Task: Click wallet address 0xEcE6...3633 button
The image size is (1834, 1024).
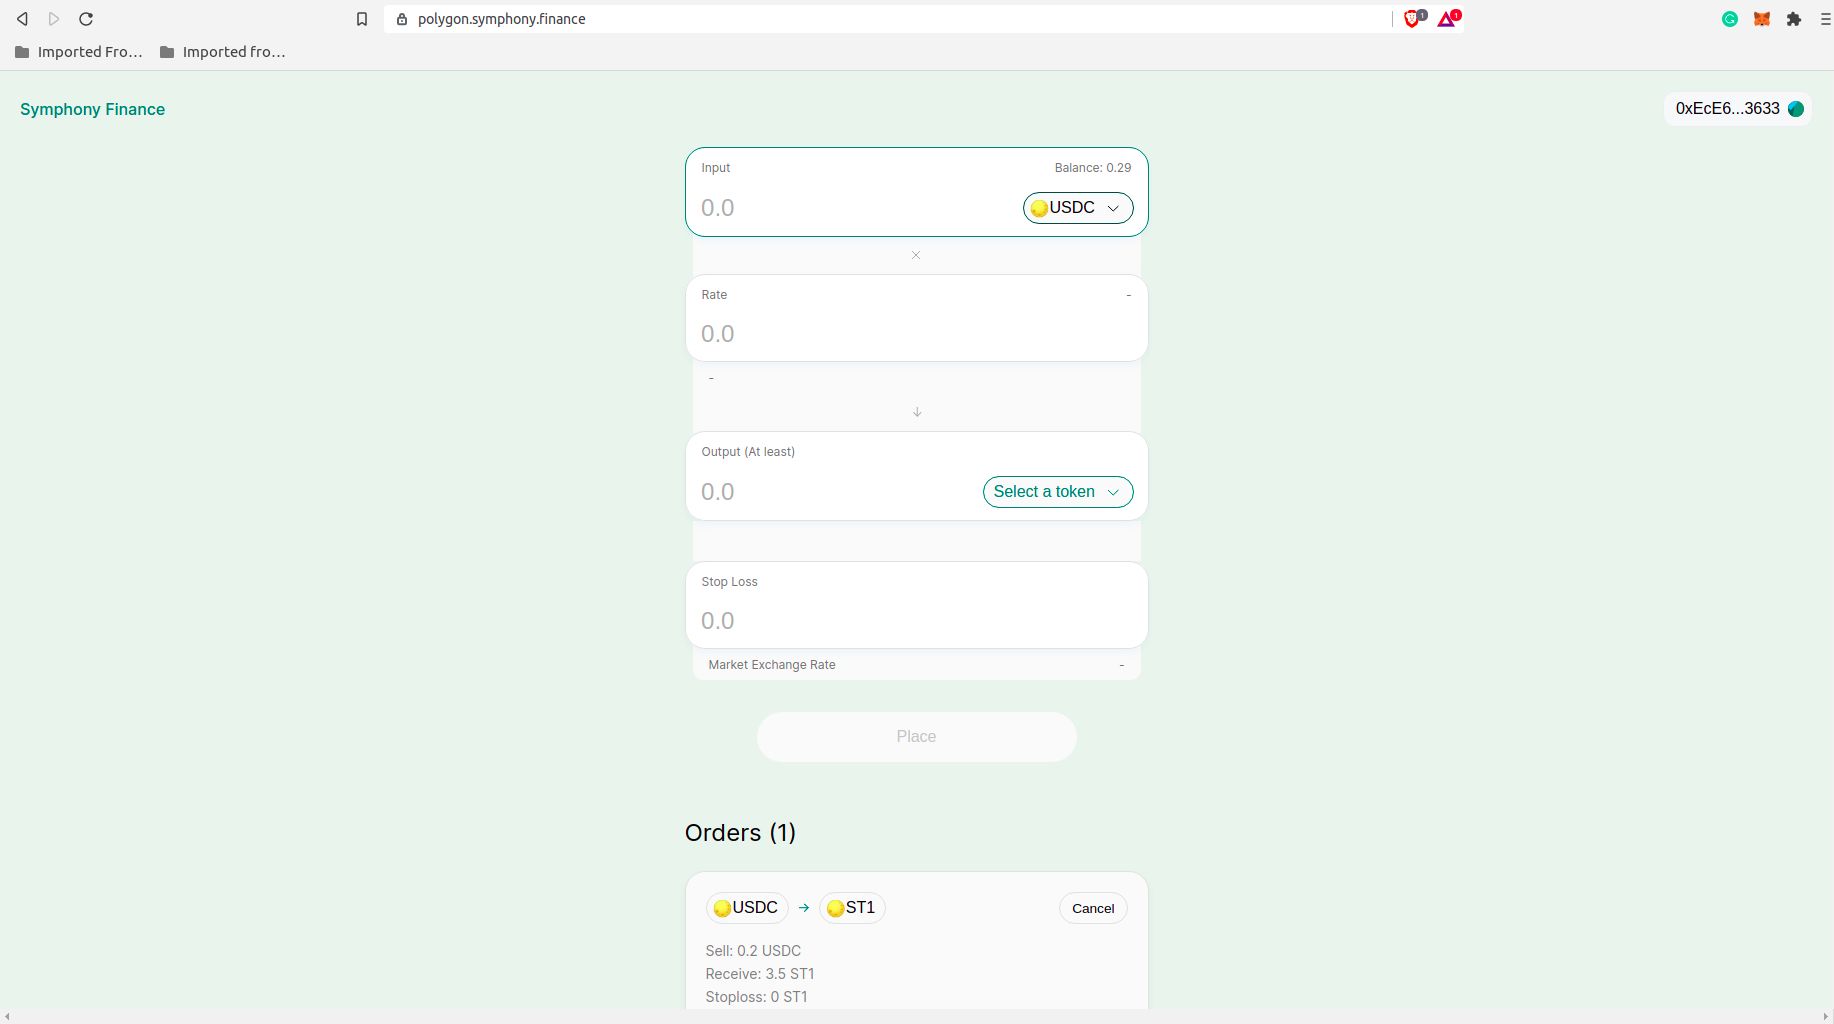Action: pyautogui.click(x=1738, y=109)
